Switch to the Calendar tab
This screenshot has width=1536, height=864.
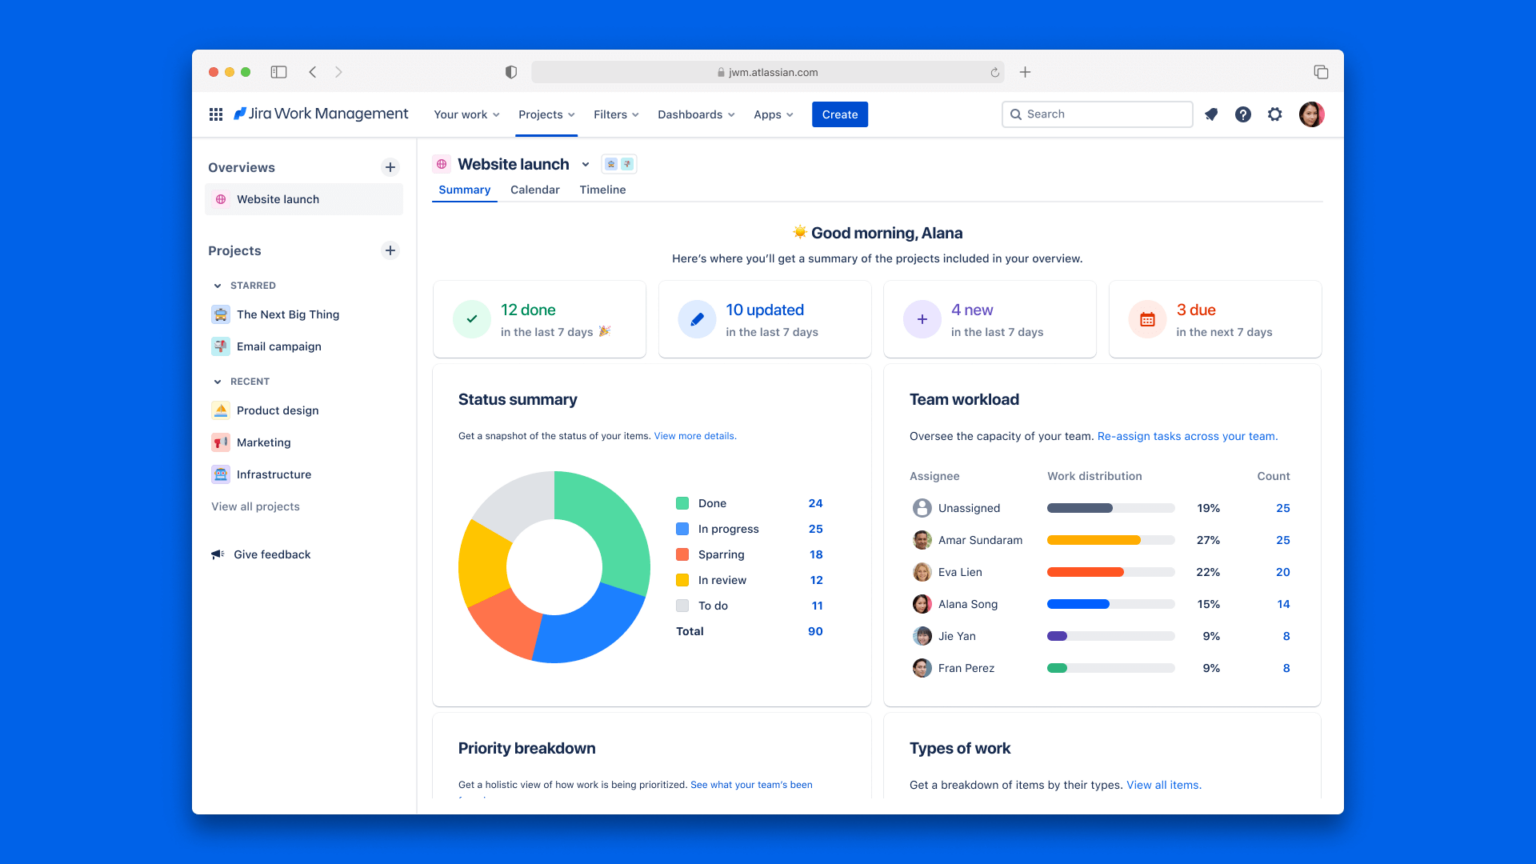pyautogui.click(x=535, y=189)
